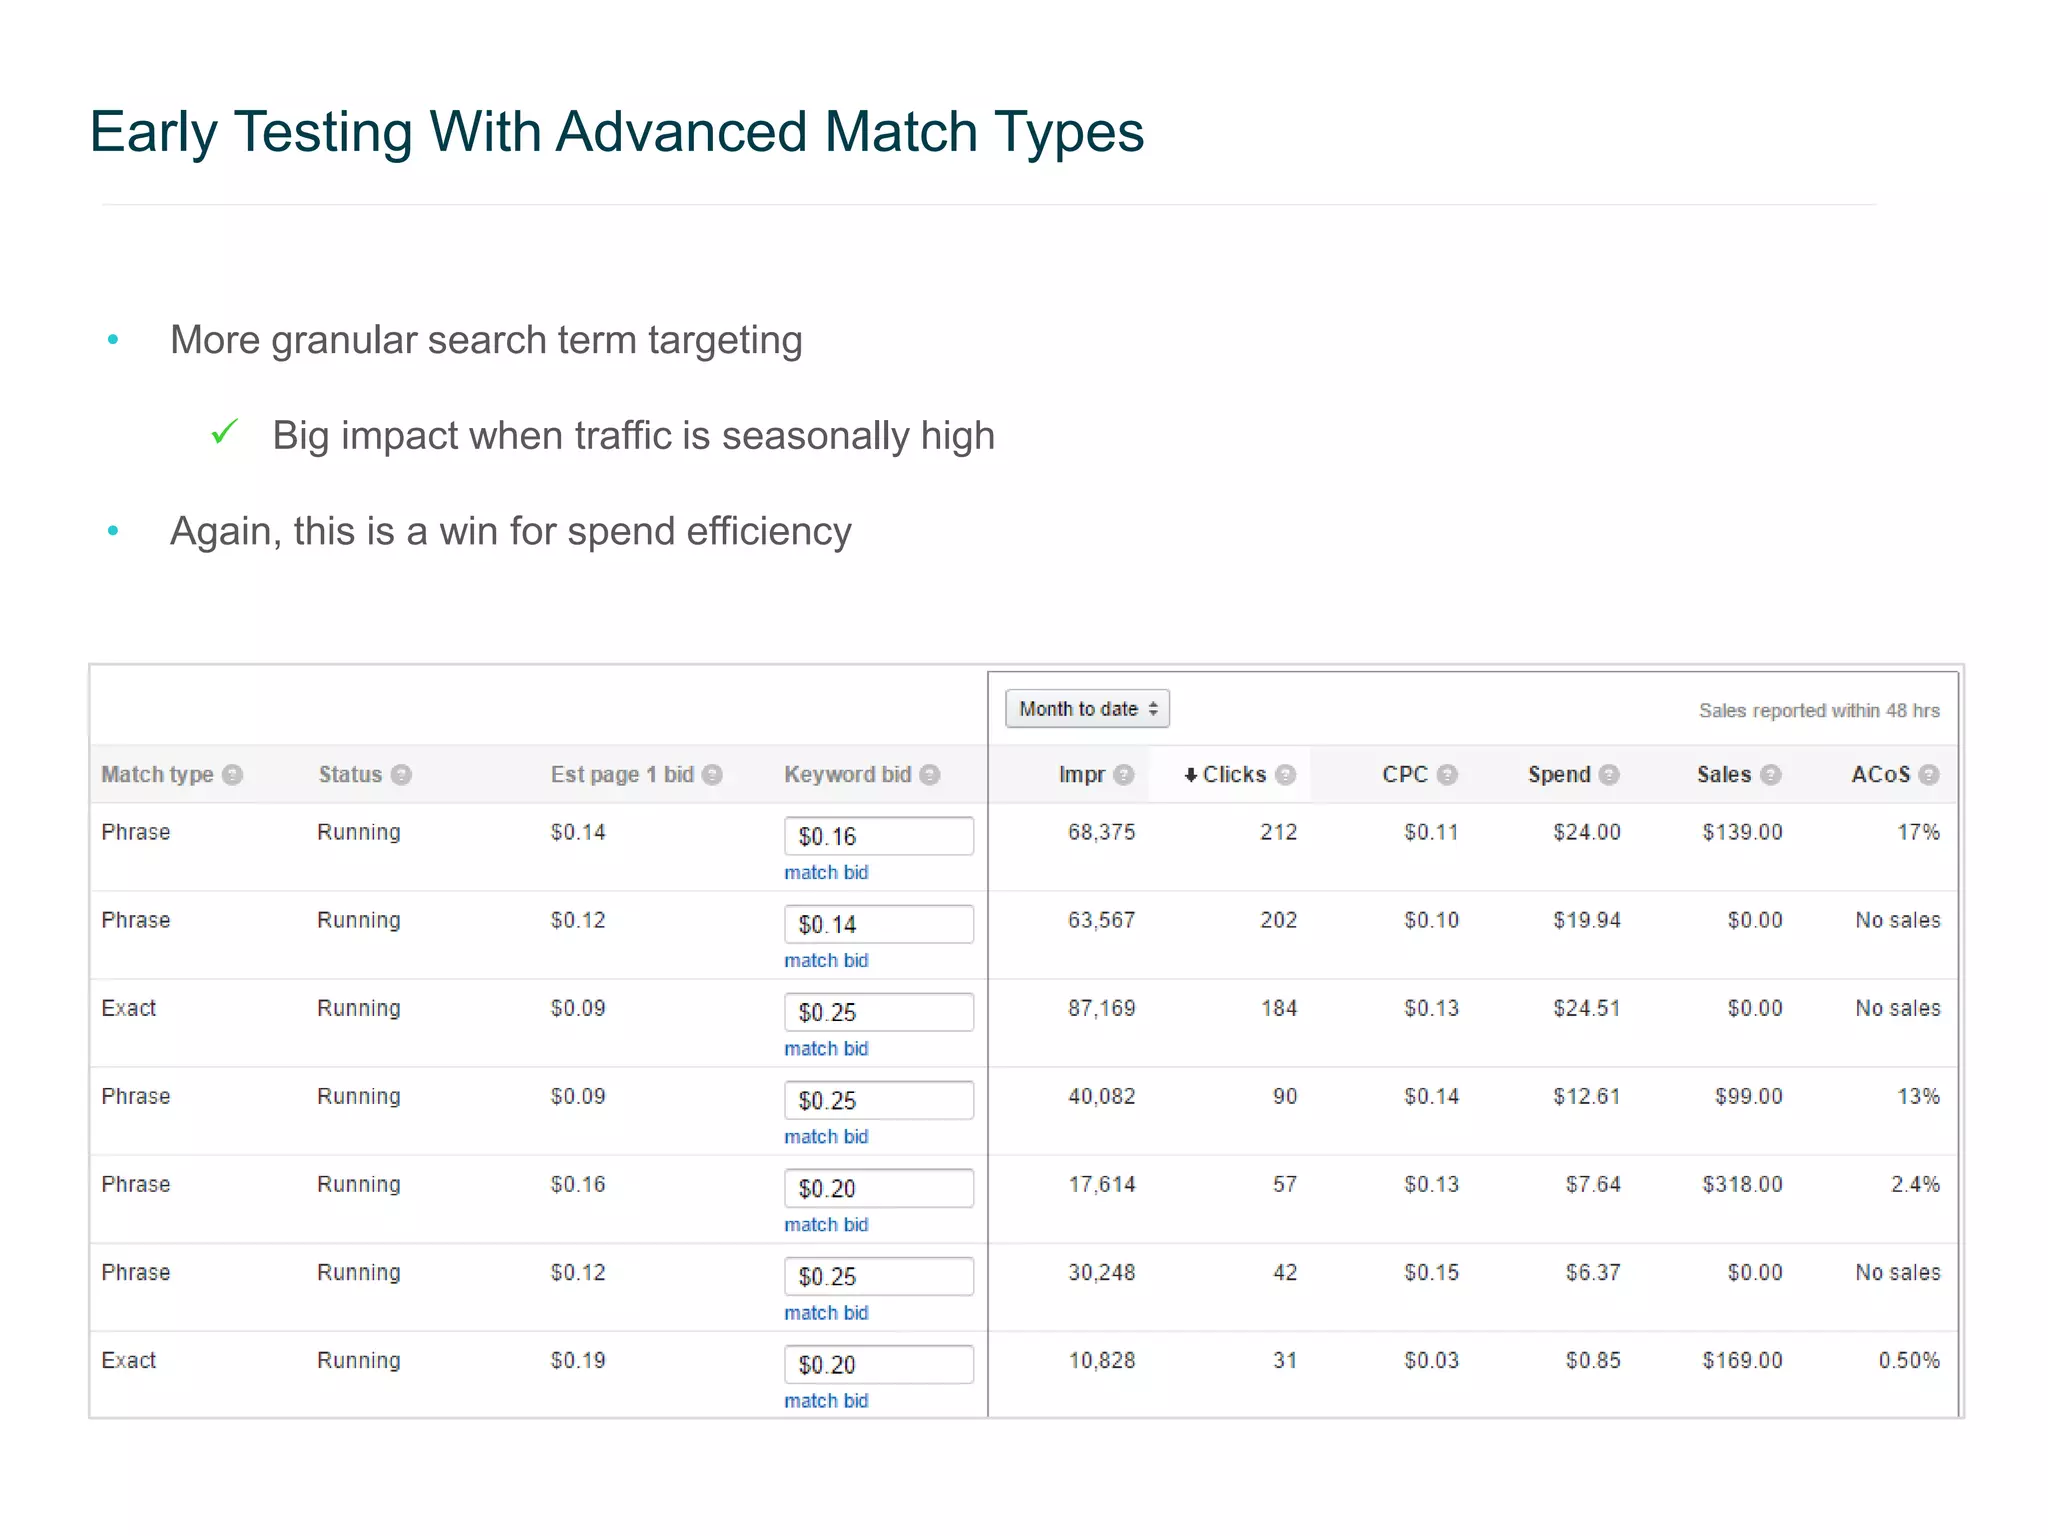Image resolution: width=2048 pixels, height=1536 pixels.
Task: Sort by the Clicks column header
Action: point(1234,775)
